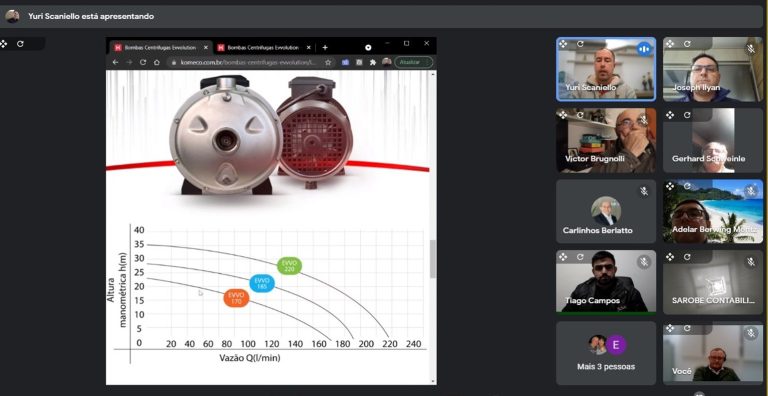768x396 pixels.
Task: Click the move icon on Joseph Ilyan's tile
Action: pos(670,44)
